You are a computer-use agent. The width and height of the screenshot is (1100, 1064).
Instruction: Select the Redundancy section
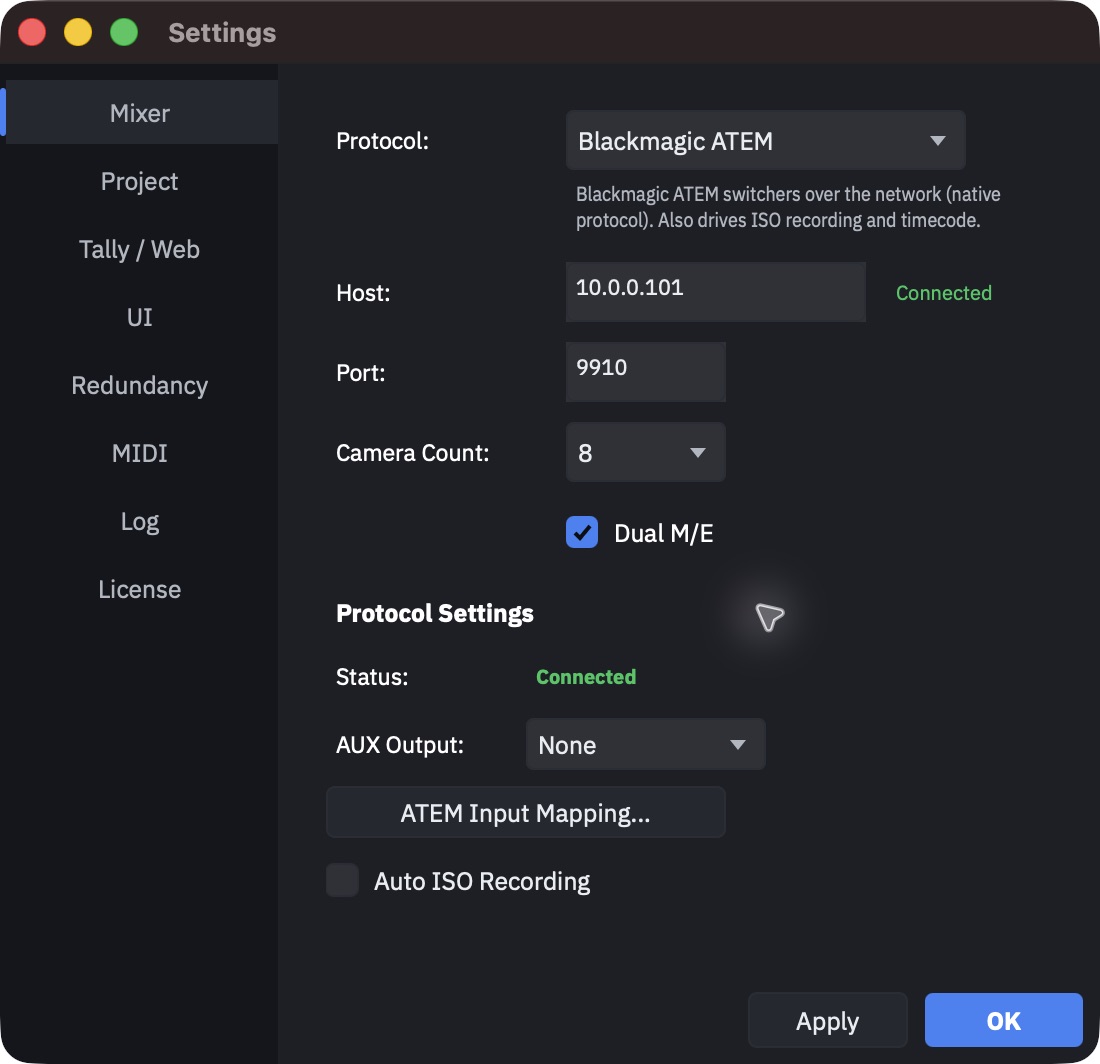coord(140,385)
